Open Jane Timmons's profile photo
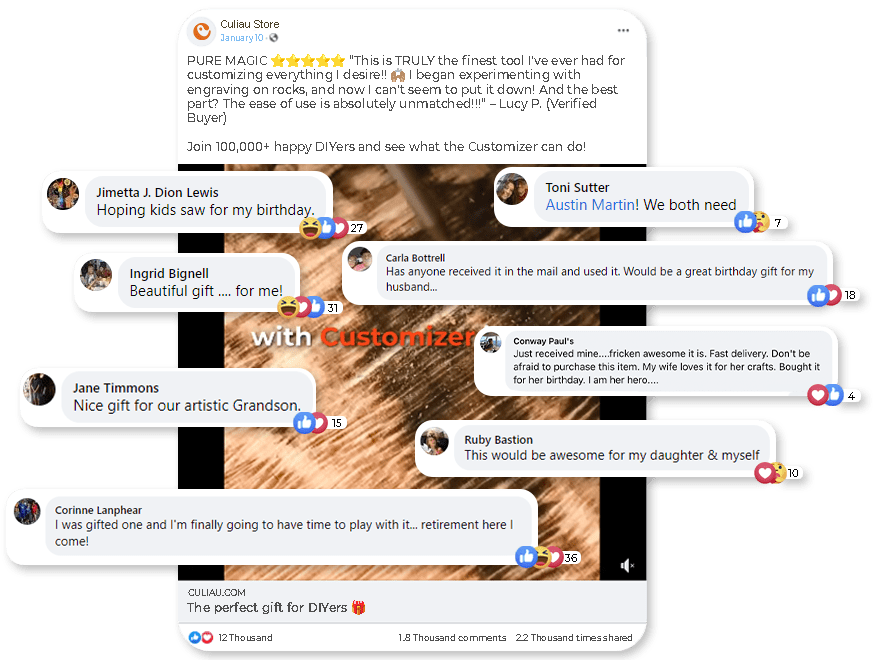 click(40, 389)
